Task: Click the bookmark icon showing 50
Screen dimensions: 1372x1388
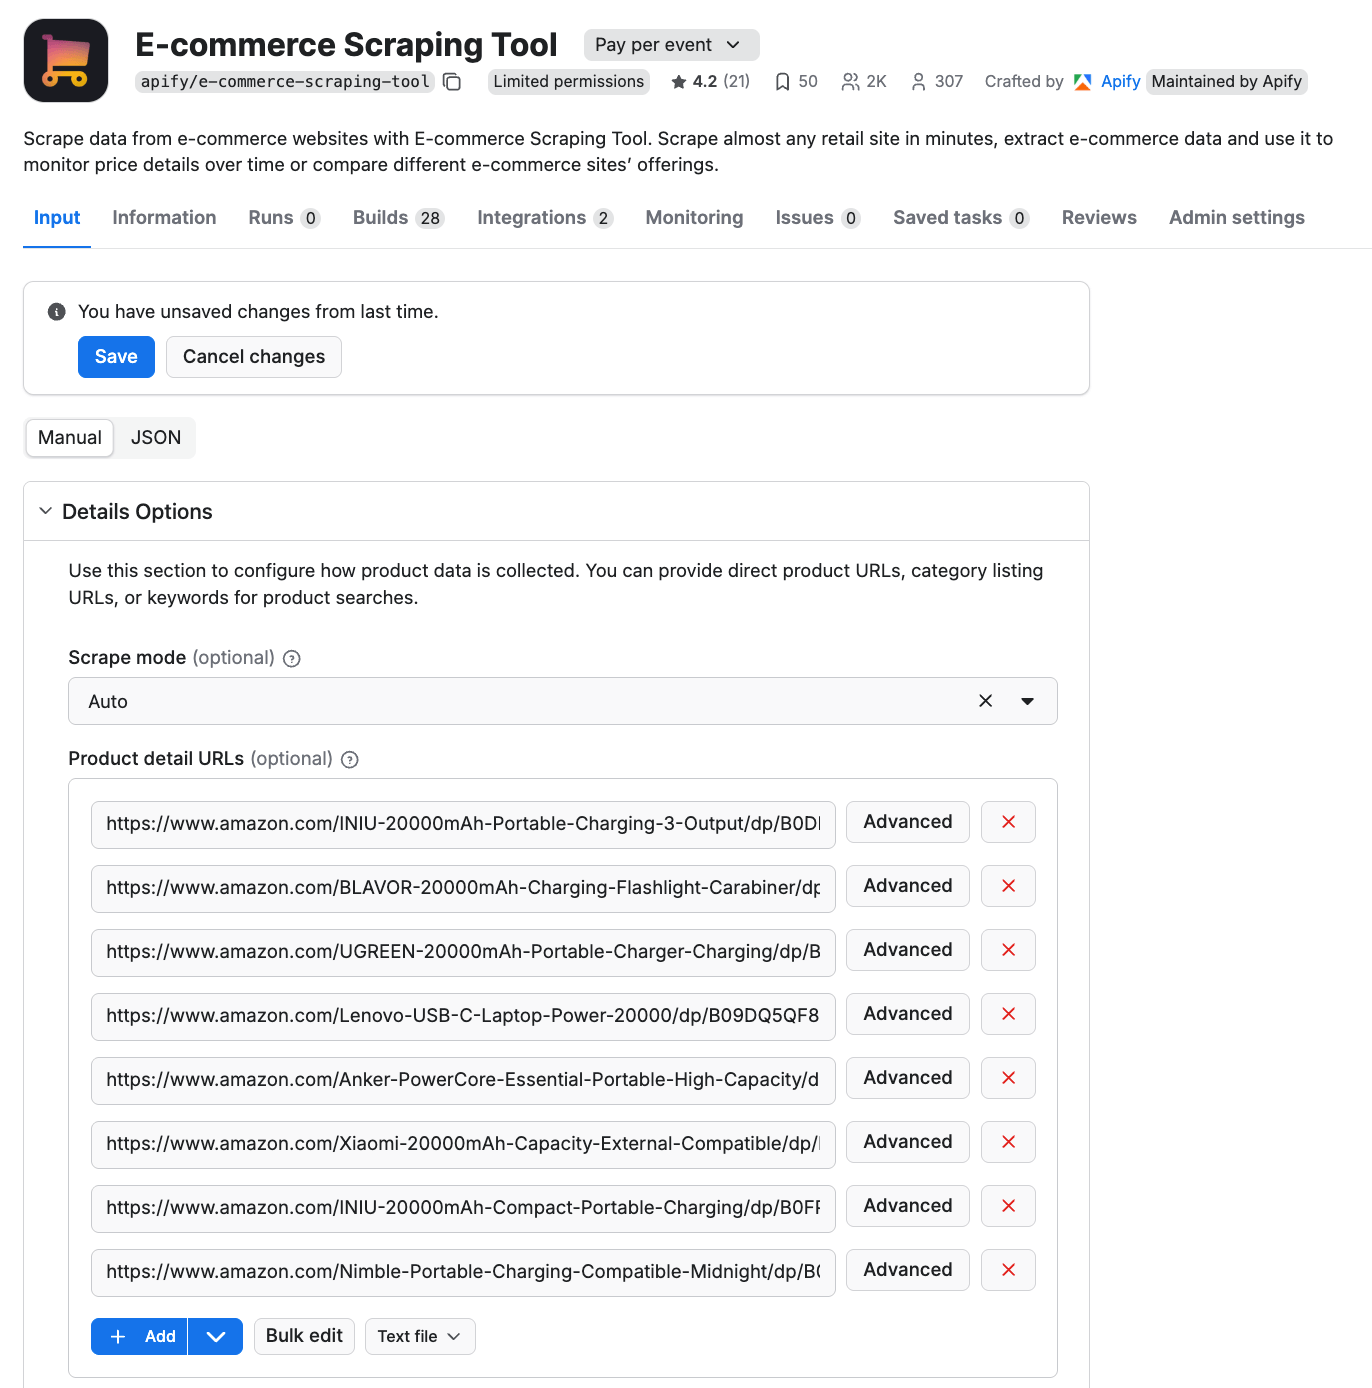Action: tap(782, 81)
